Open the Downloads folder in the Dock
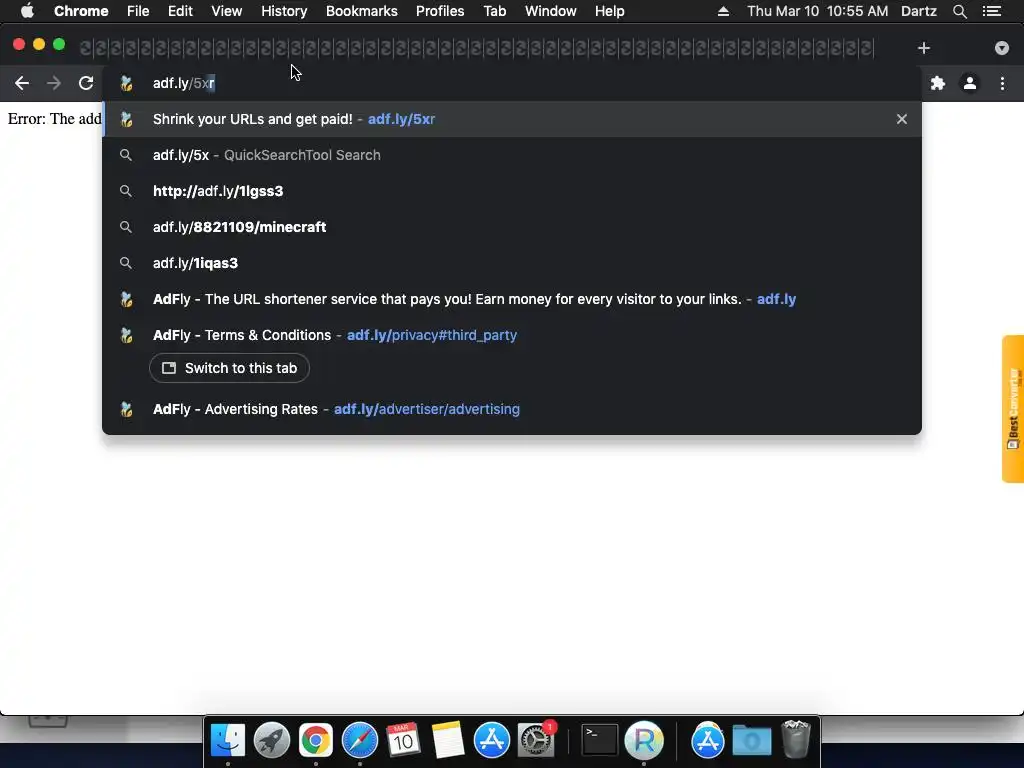This screenshot has height=768, width=1024. click(752, 740)
